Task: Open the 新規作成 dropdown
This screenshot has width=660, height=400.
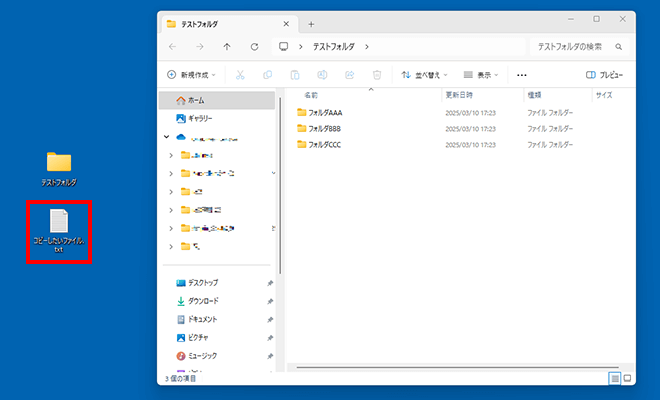Action: (192, 75)
